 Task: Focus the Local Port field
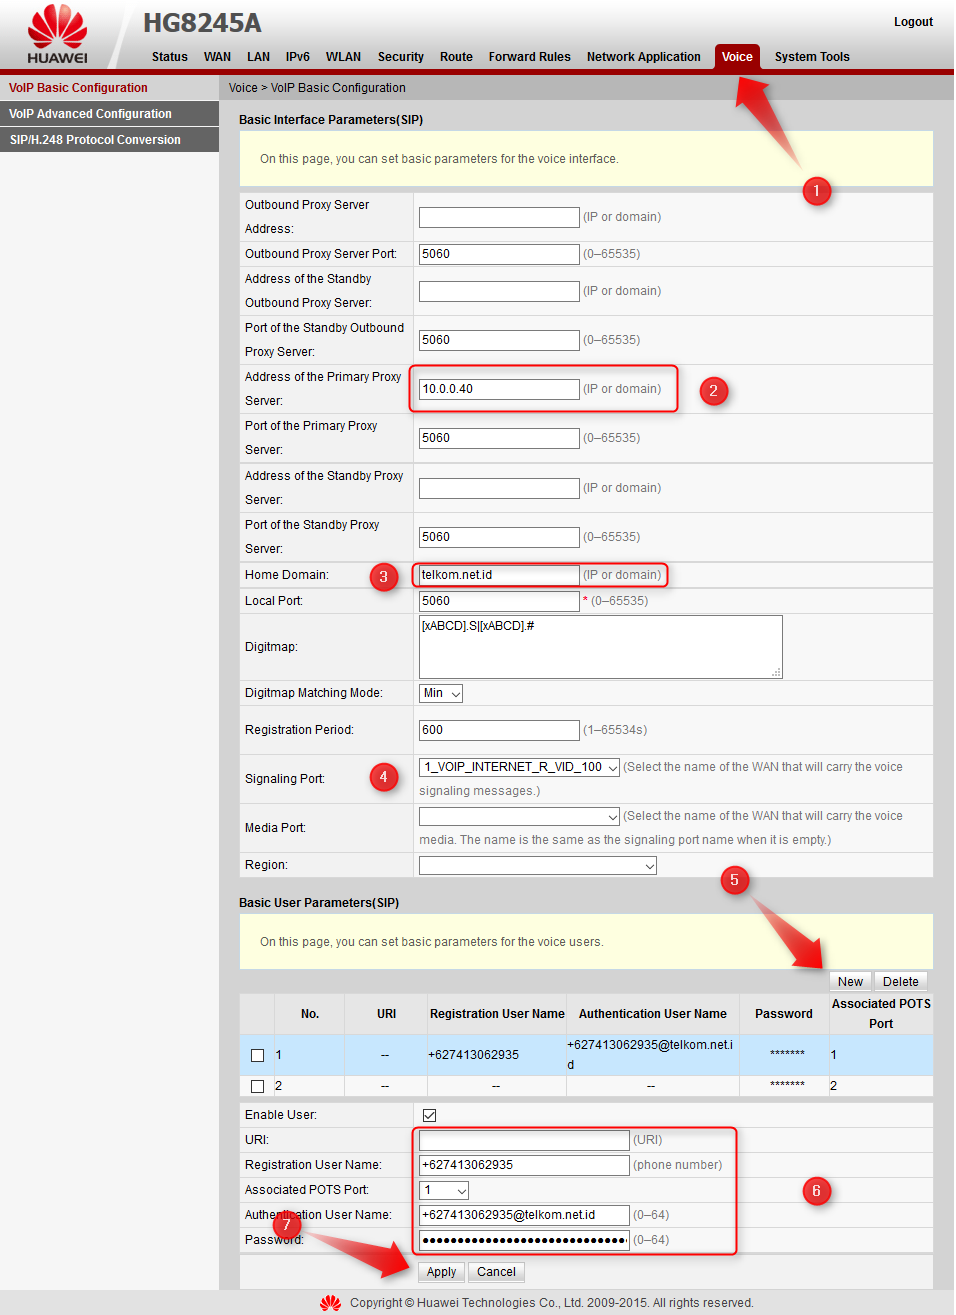[x=499, y=601]
